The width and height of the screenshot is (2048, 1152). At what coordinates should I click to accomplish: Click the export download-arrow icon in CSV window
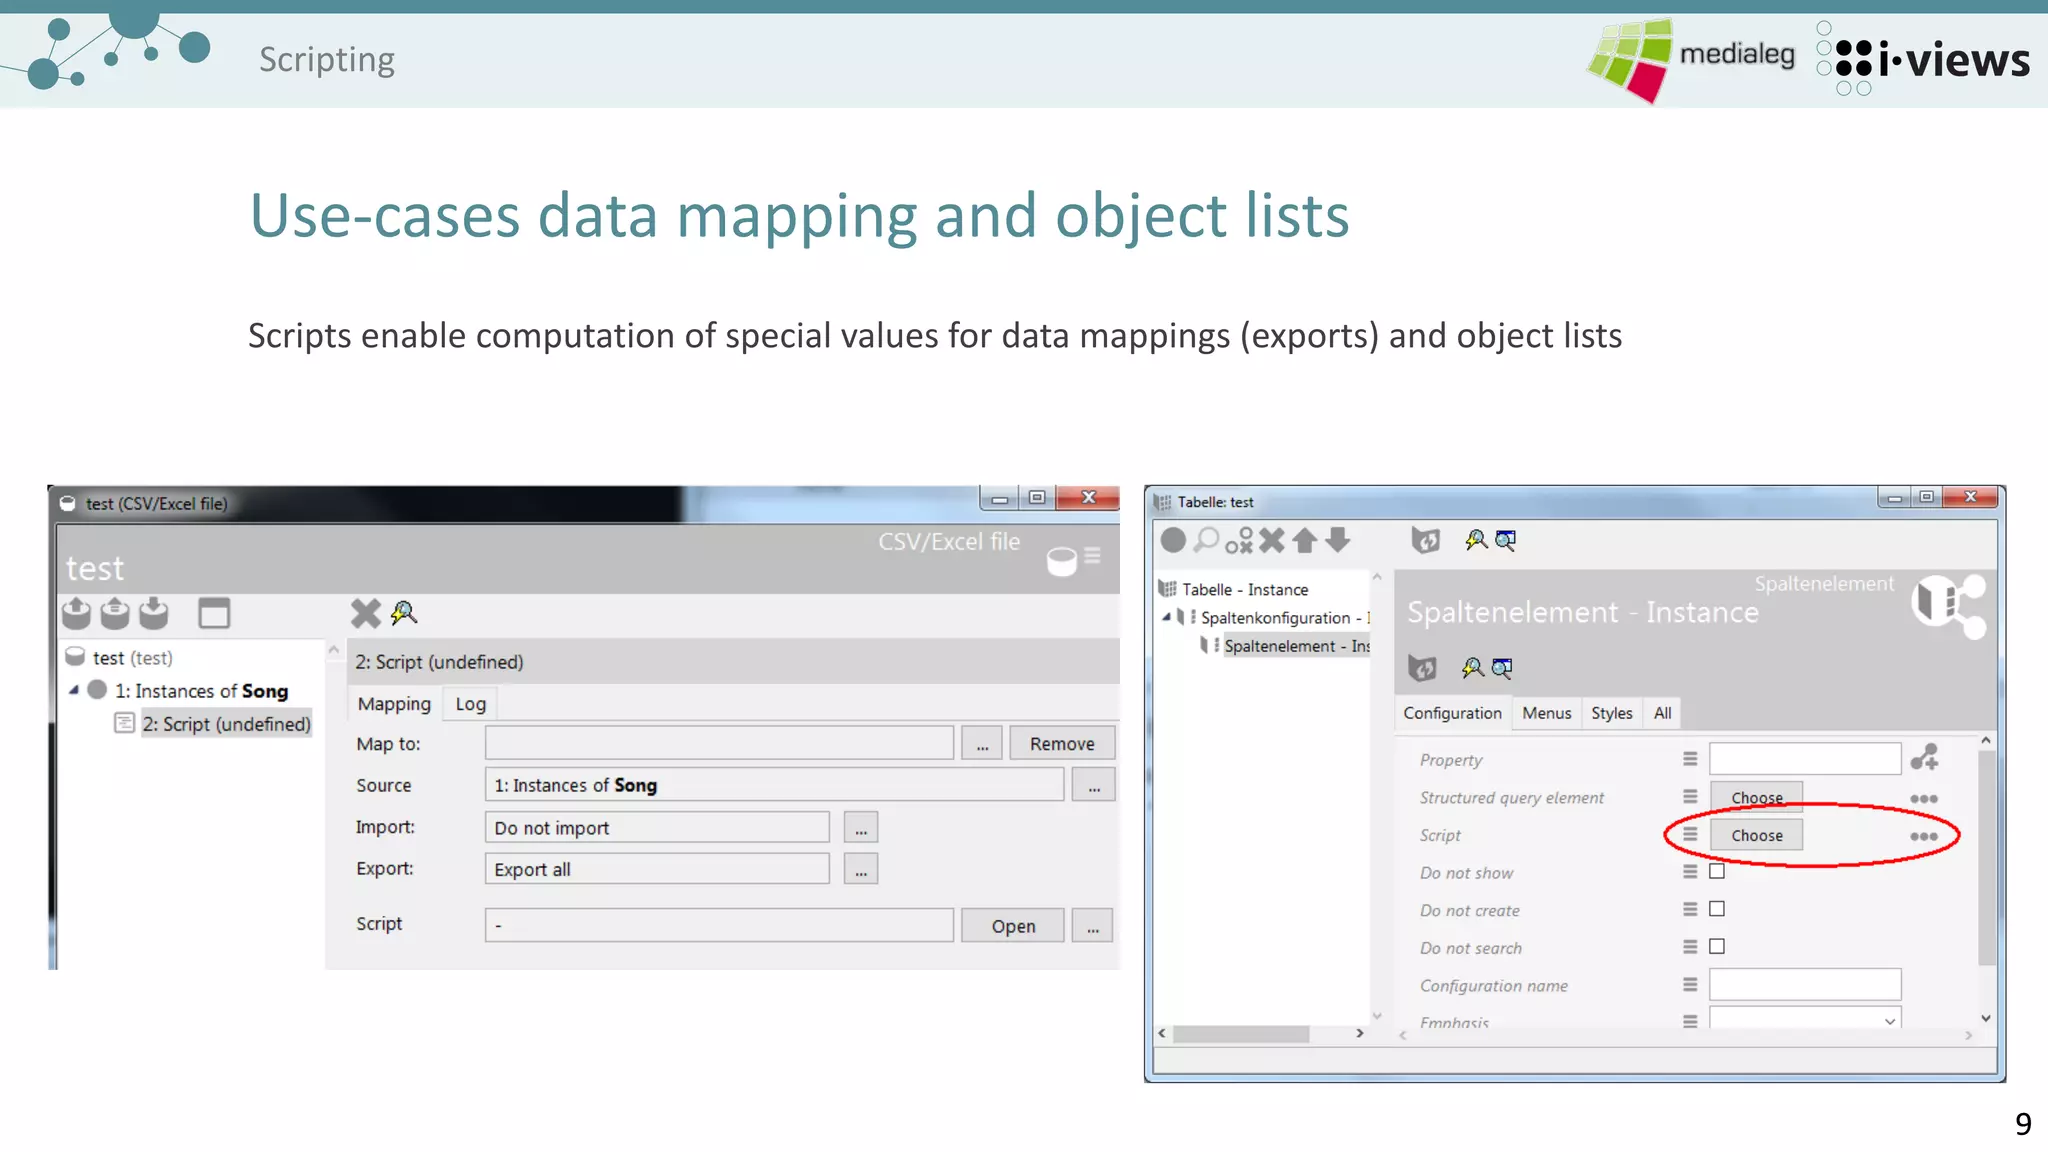pyautogui.click(x=153, y=613)
